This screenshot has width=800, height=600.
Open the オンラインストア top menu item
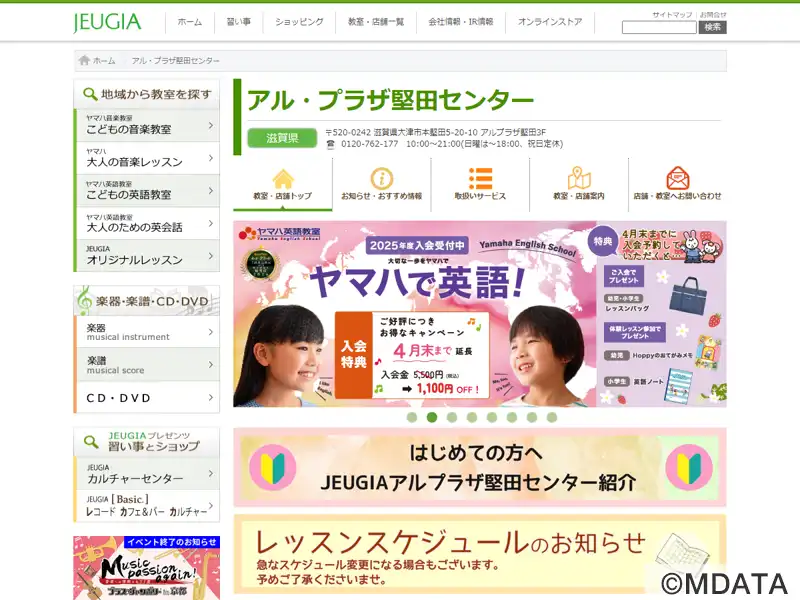[550, 22]
